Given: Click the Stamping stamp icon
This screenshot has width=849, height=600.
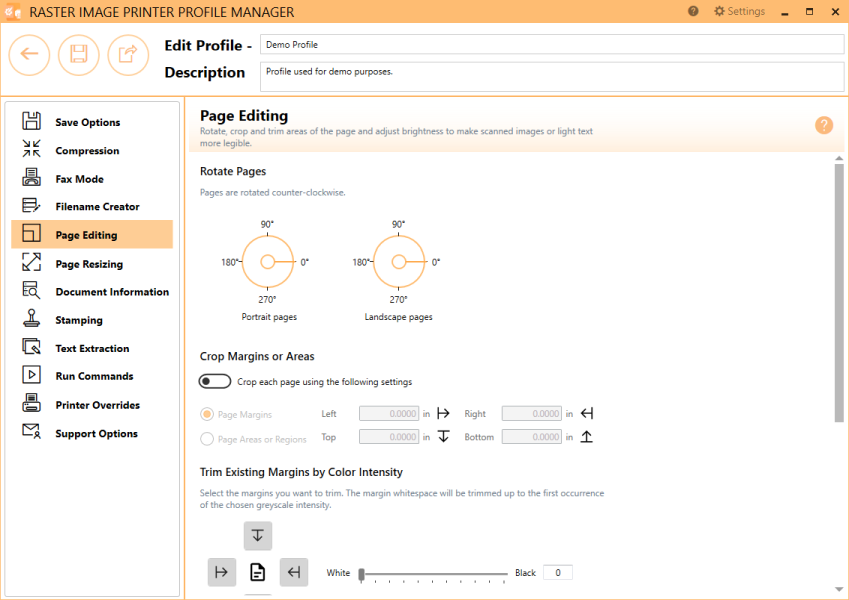Looking at the screenshot, I should pyautogui.click(x=31, y=318).
